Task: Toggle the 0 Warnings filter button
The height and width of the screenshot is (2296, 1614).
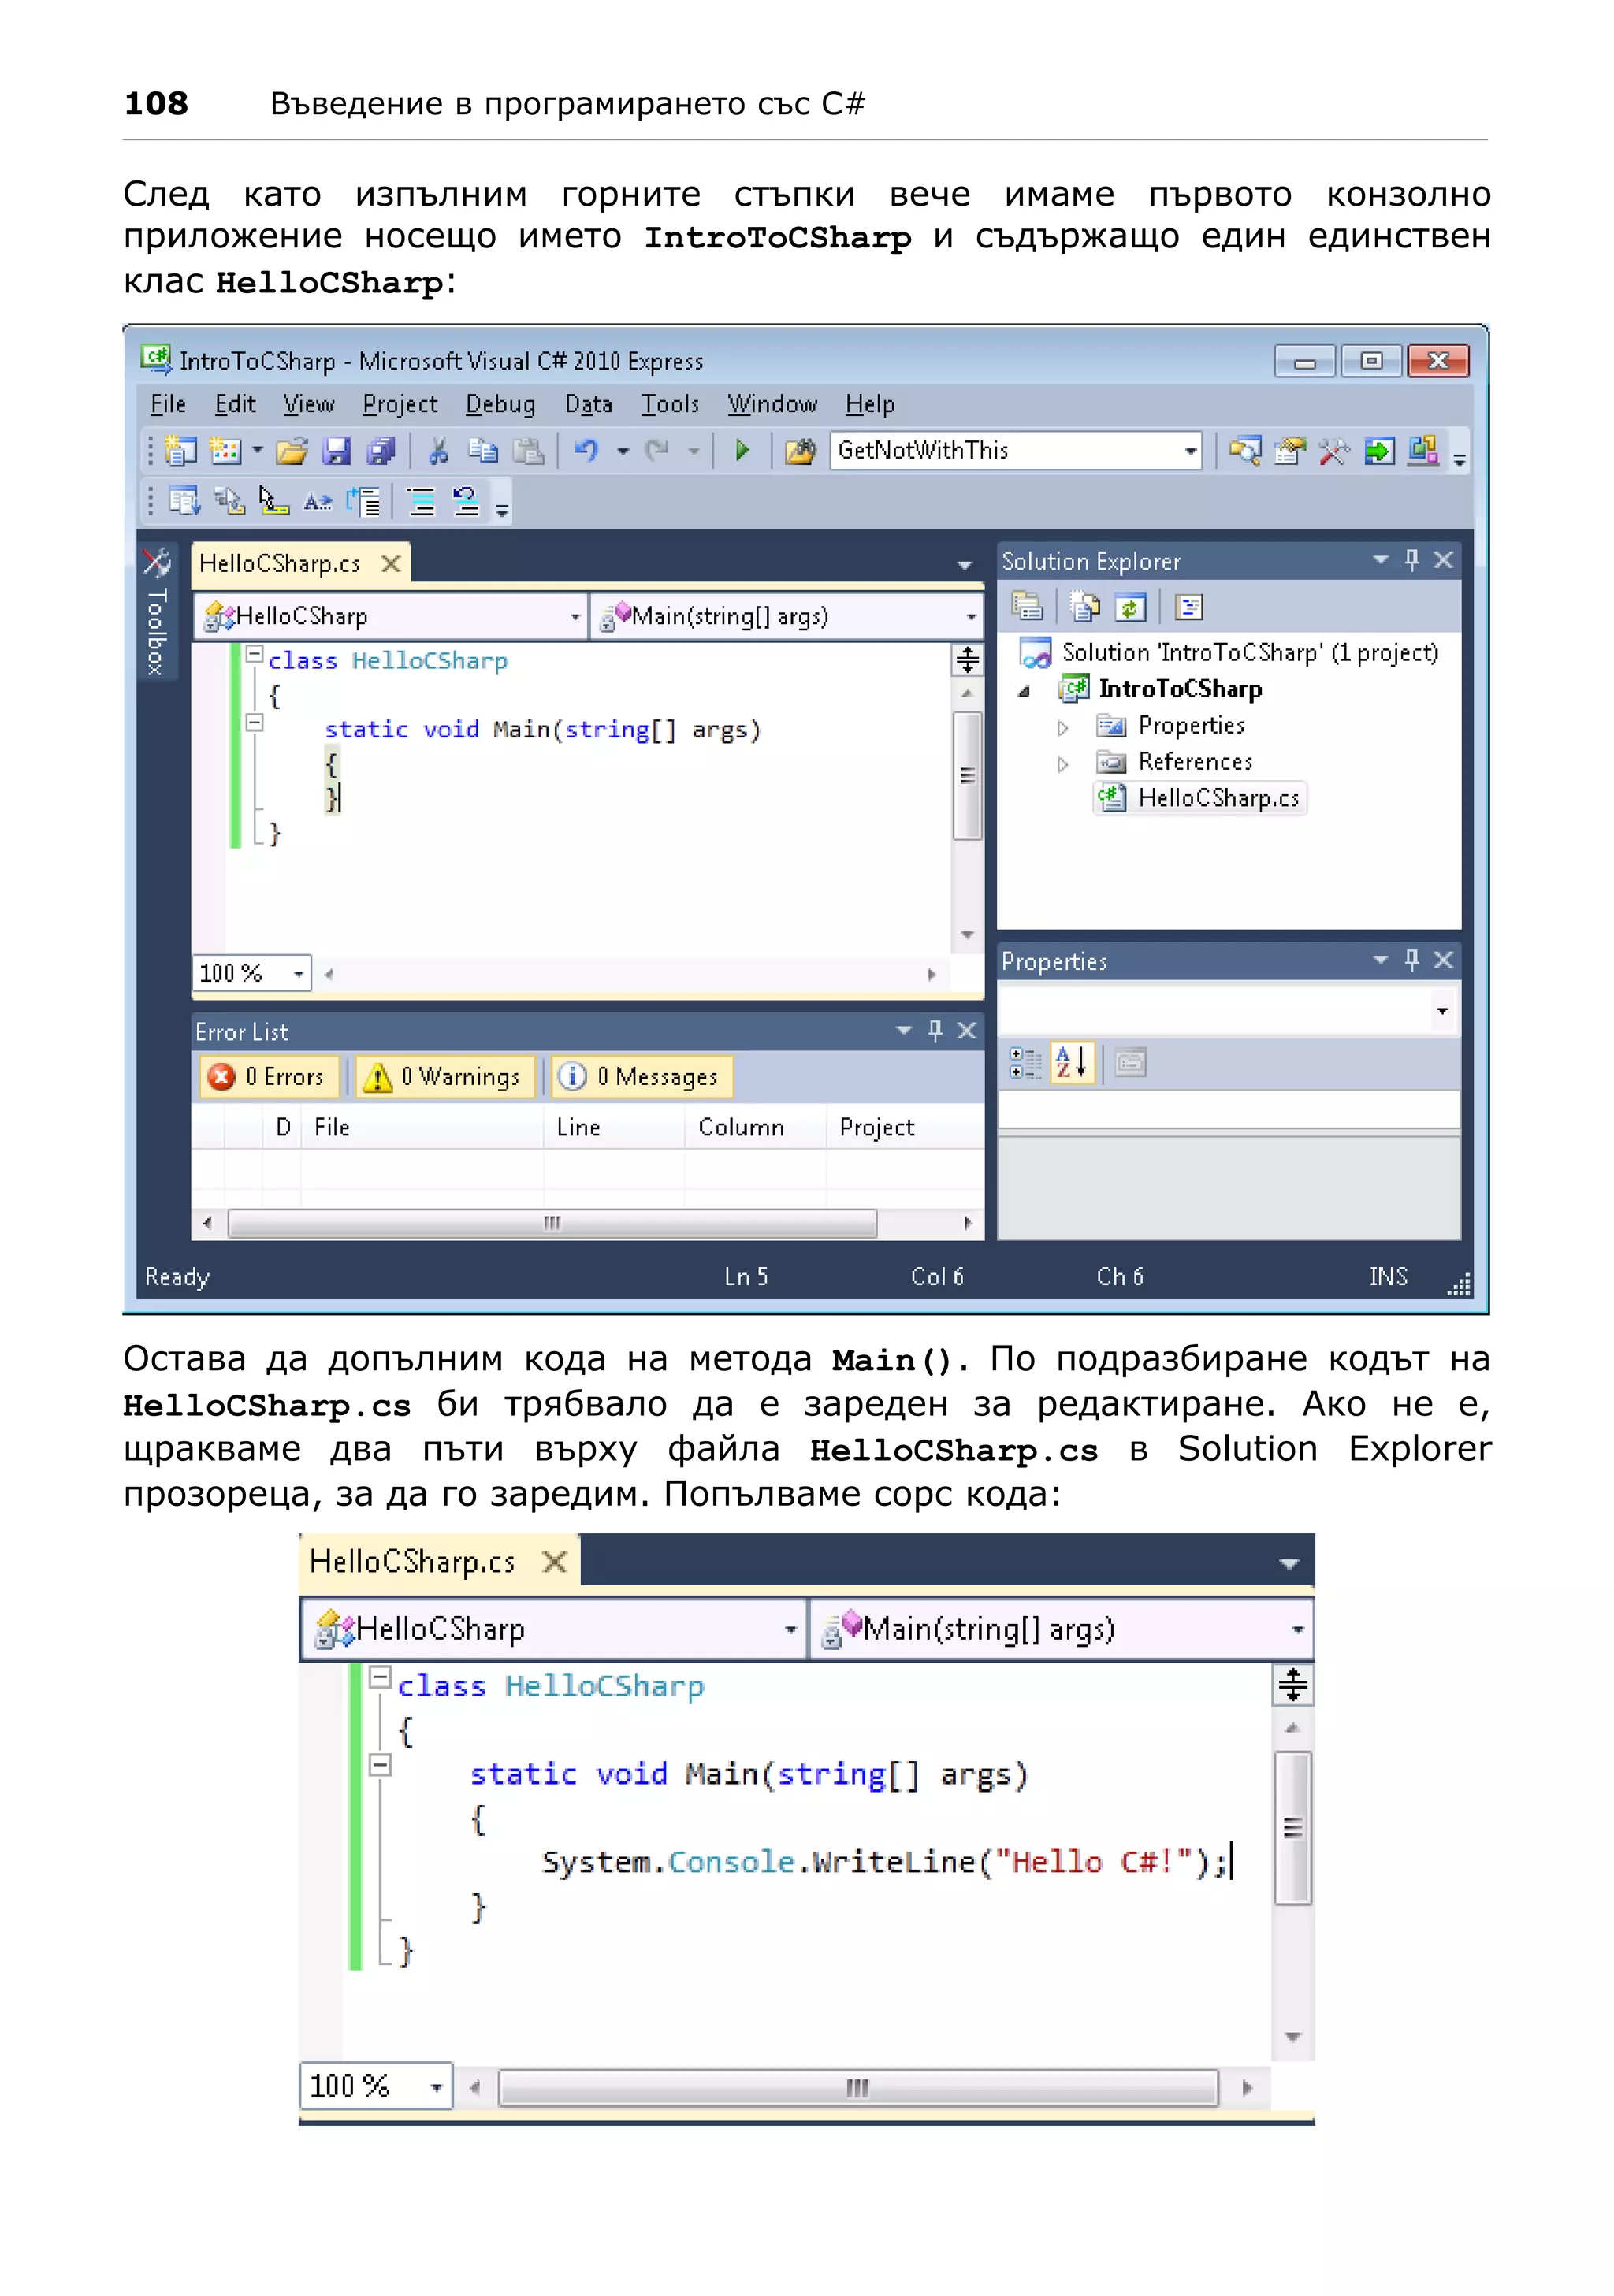Action: [444, 1077]
